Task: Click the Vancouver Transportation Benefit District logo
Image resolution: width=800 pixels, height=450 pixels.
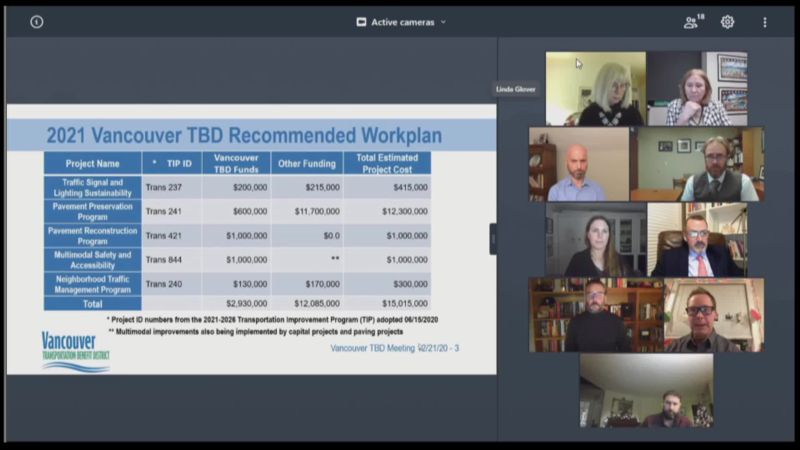Action: (75, 350)
